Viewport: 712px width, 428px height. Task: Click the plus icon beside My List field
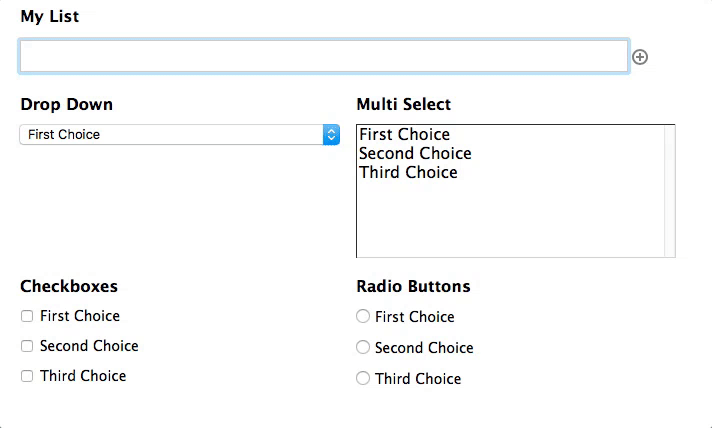[640, 57]
